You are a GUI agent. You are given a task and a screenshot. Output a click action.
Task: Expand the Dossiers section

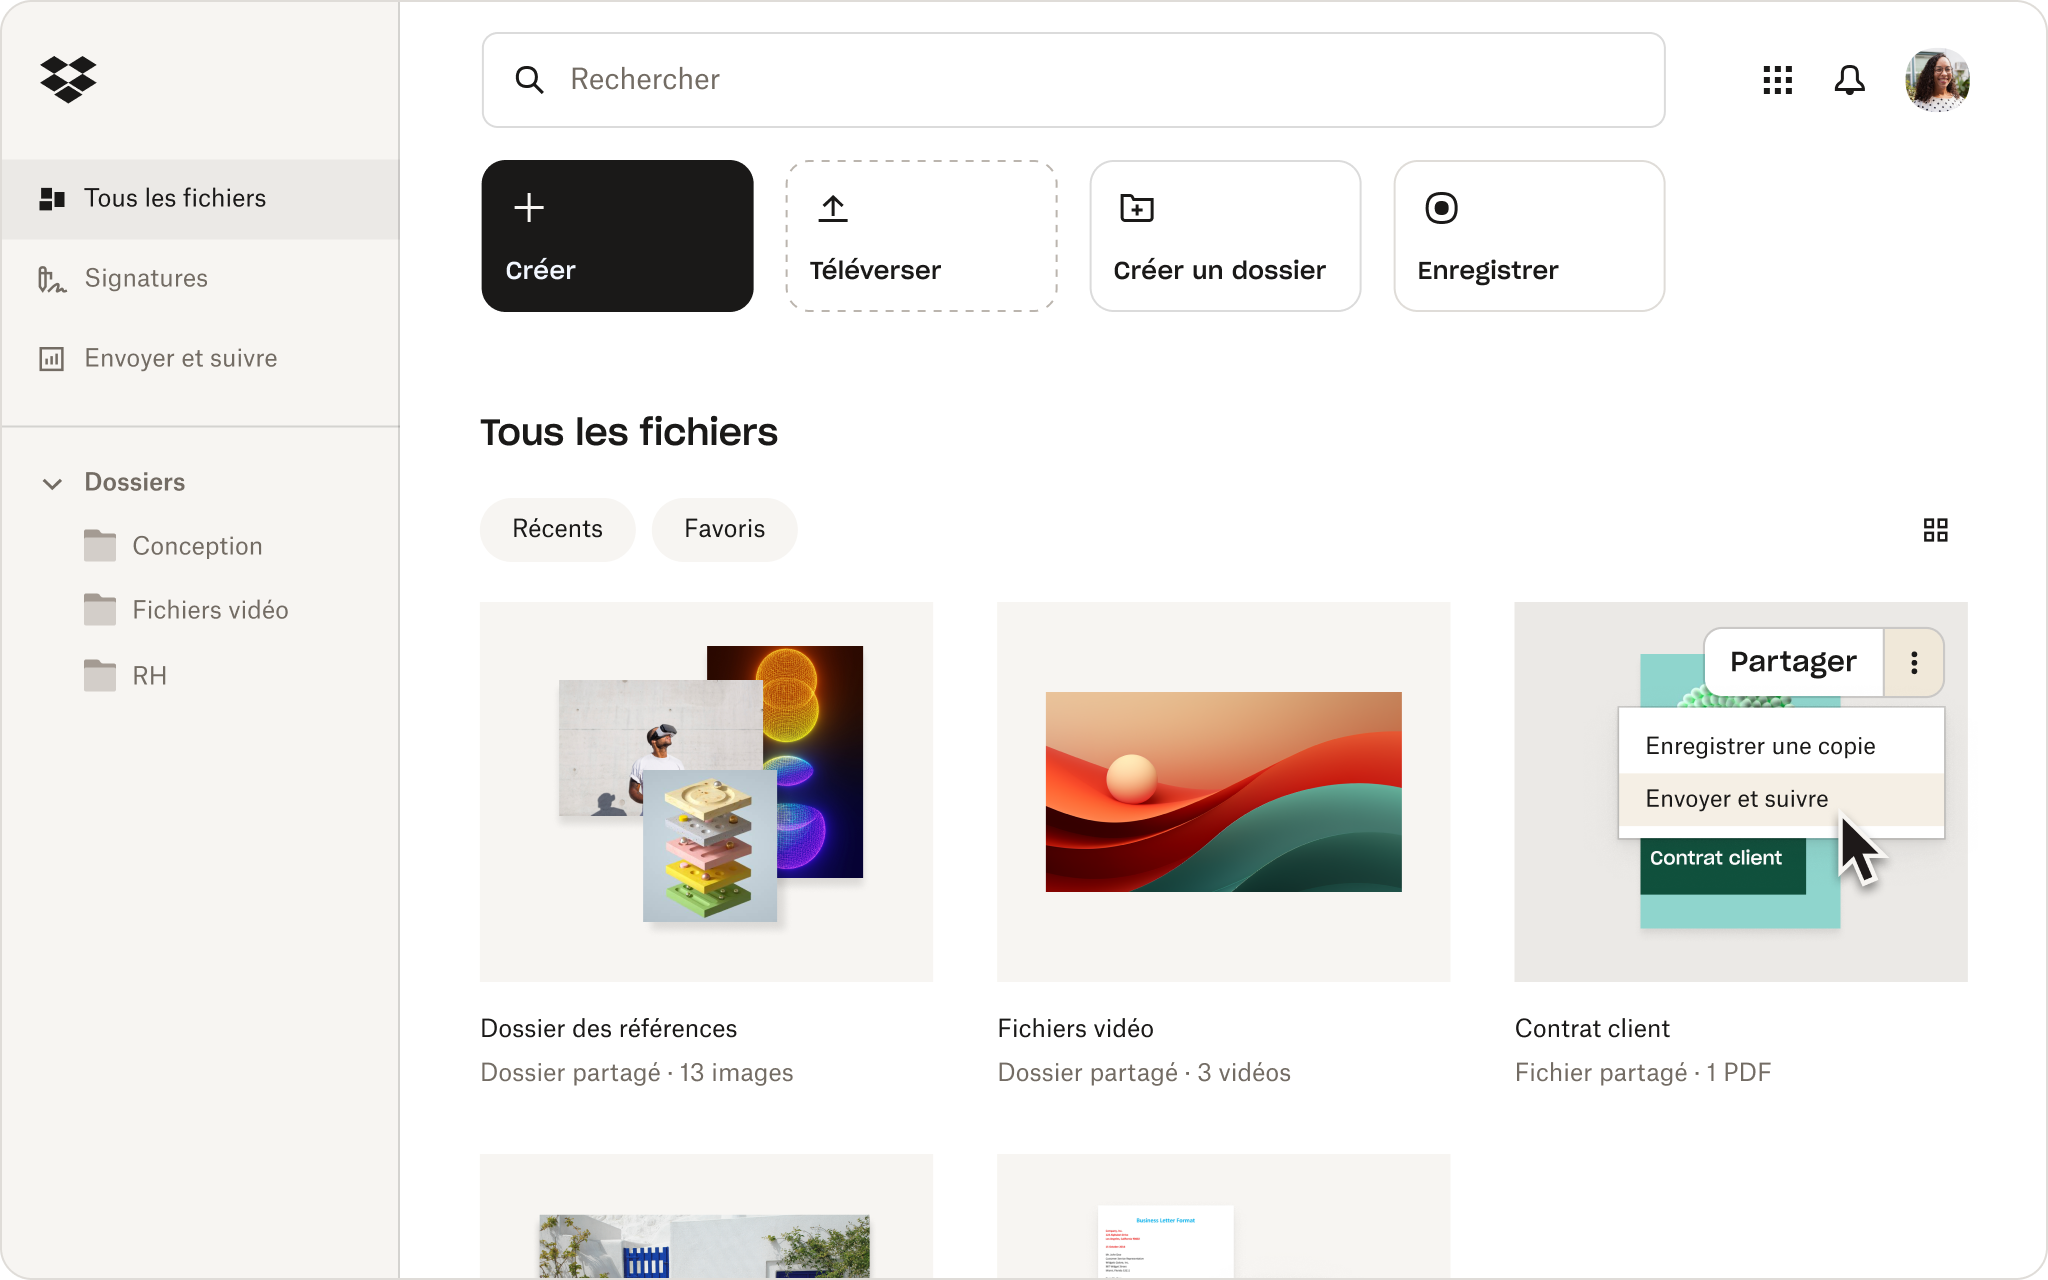[x=53, y=482]
